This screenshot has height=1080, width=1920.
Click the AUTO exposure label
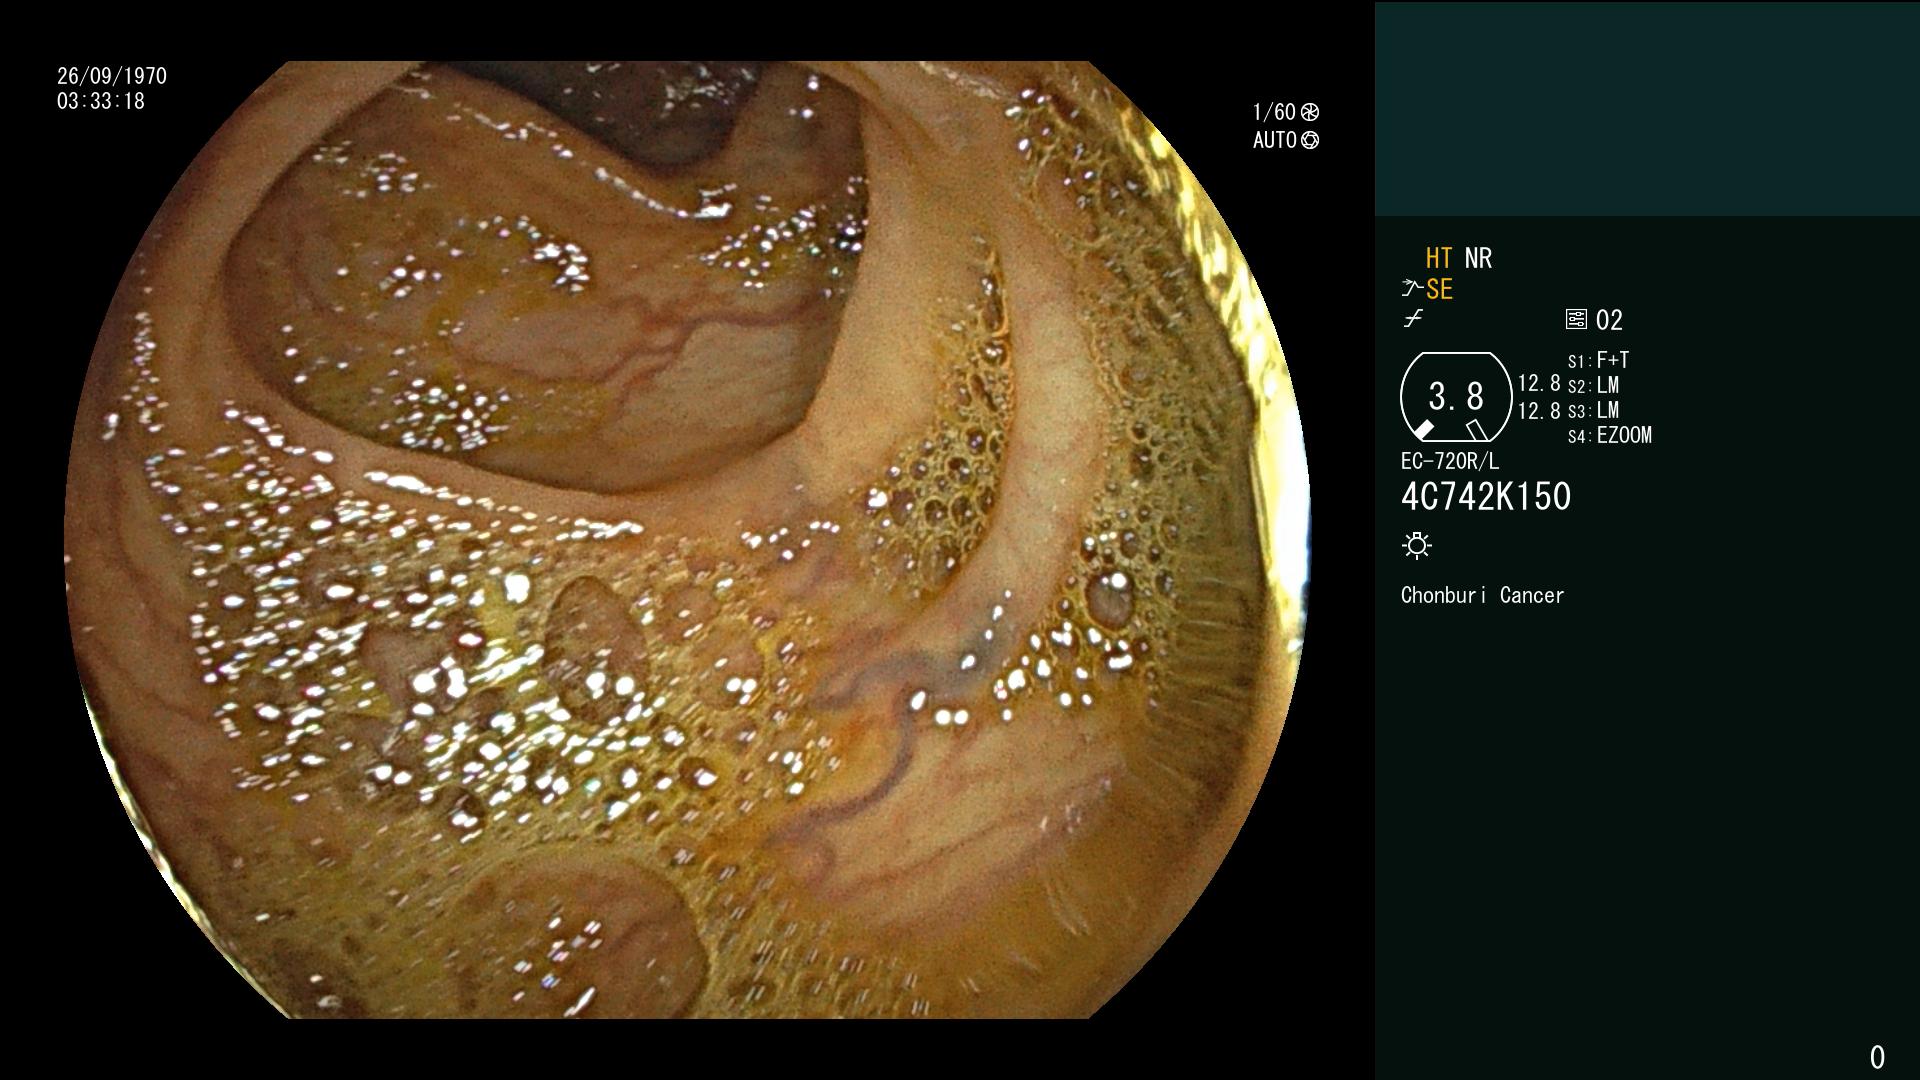pos(1275,140)
